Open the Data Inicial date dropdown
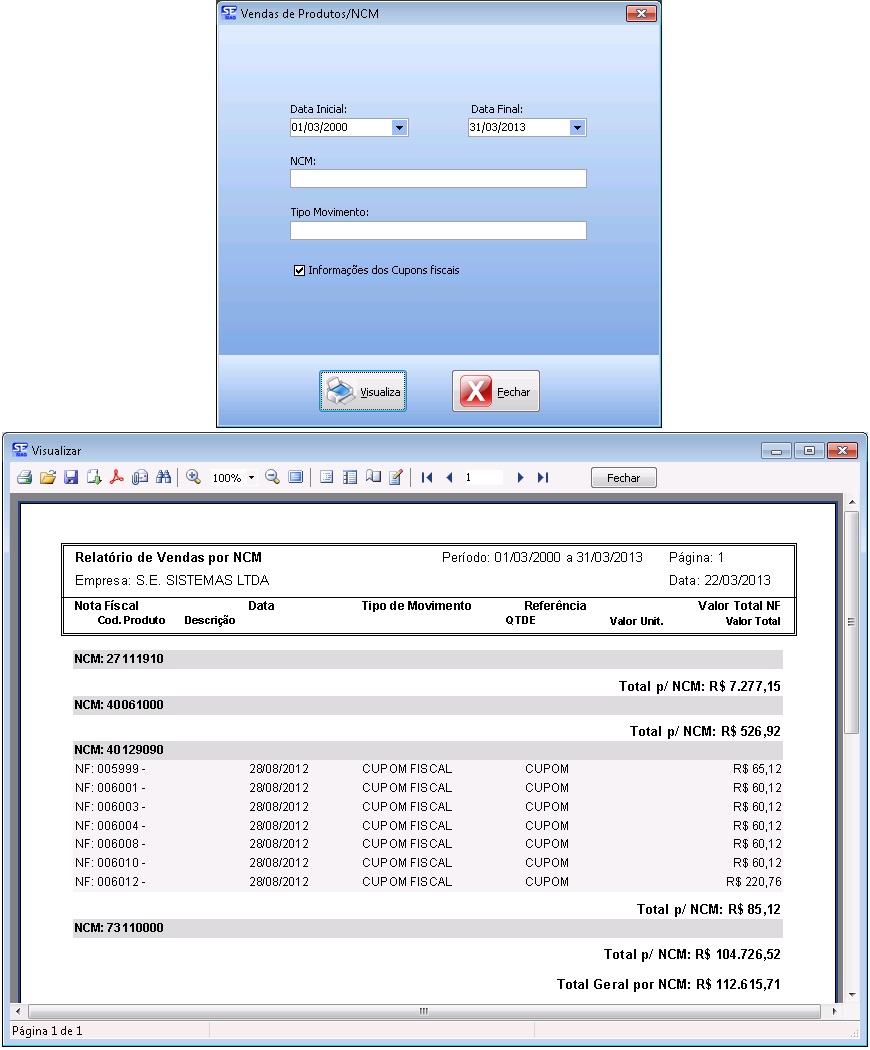Viewport: 870px width, 1050px height. pos(399,128)
